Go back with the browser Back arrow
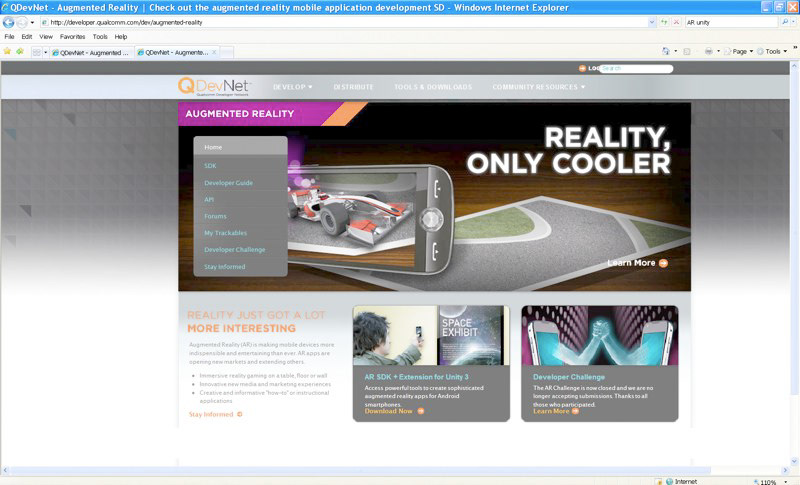The image size is (800, 485). (9, 22)
